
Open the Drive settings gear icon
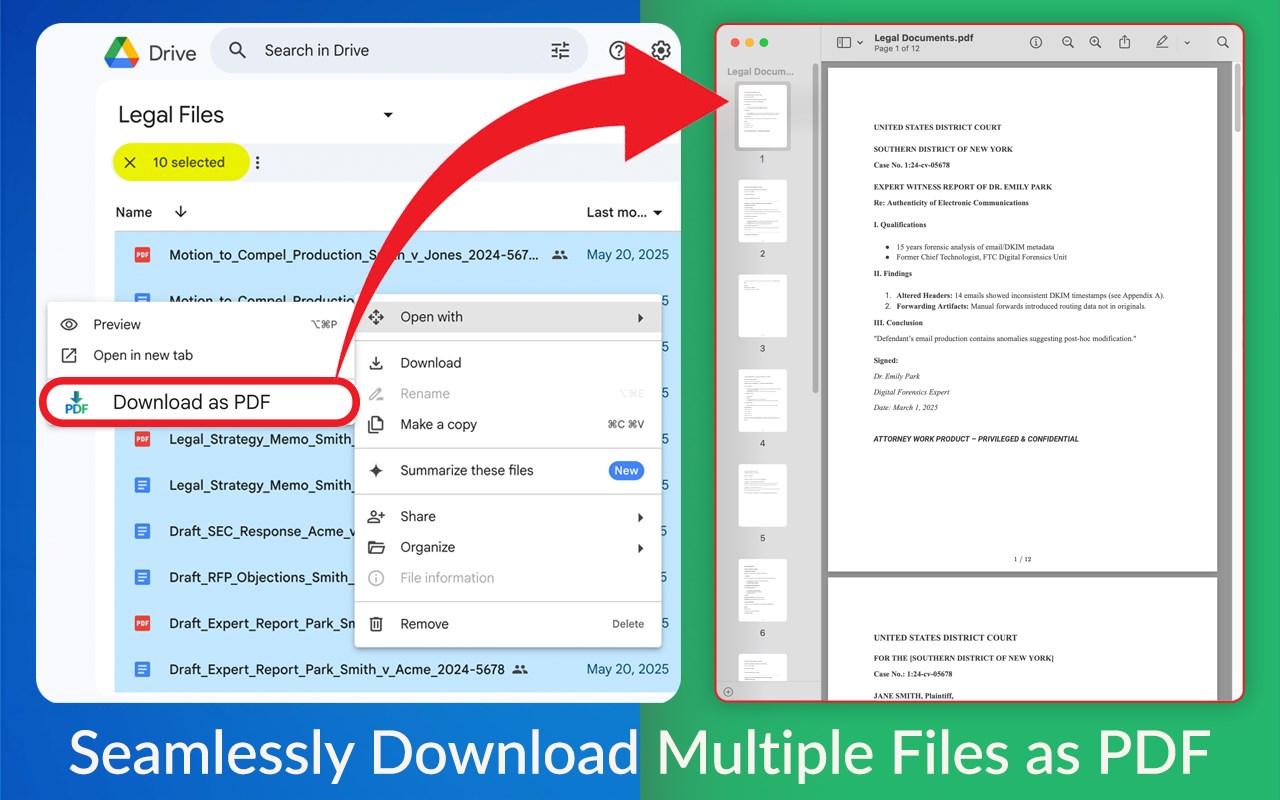click(x=661, y=50)
